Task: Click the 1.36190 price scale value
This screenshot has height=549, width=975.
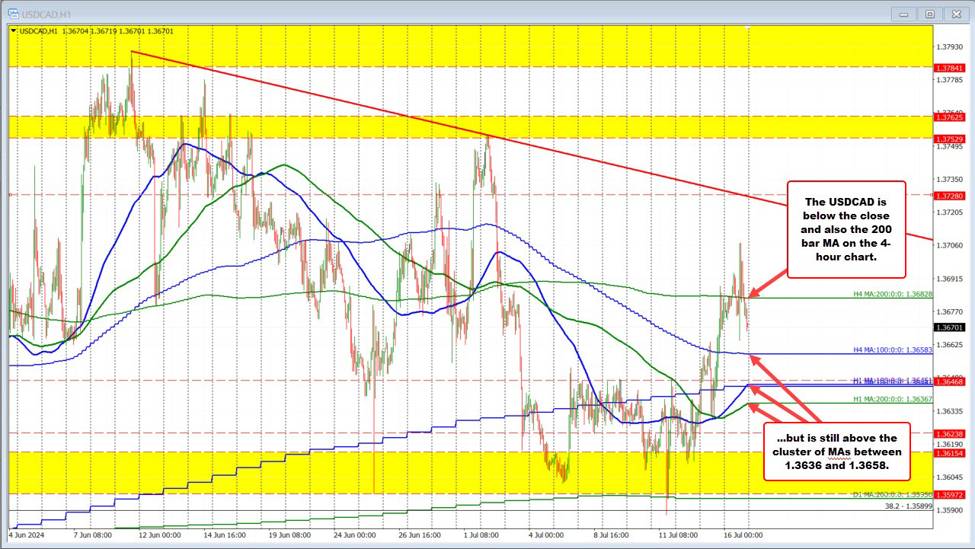Action: [949, 444]
